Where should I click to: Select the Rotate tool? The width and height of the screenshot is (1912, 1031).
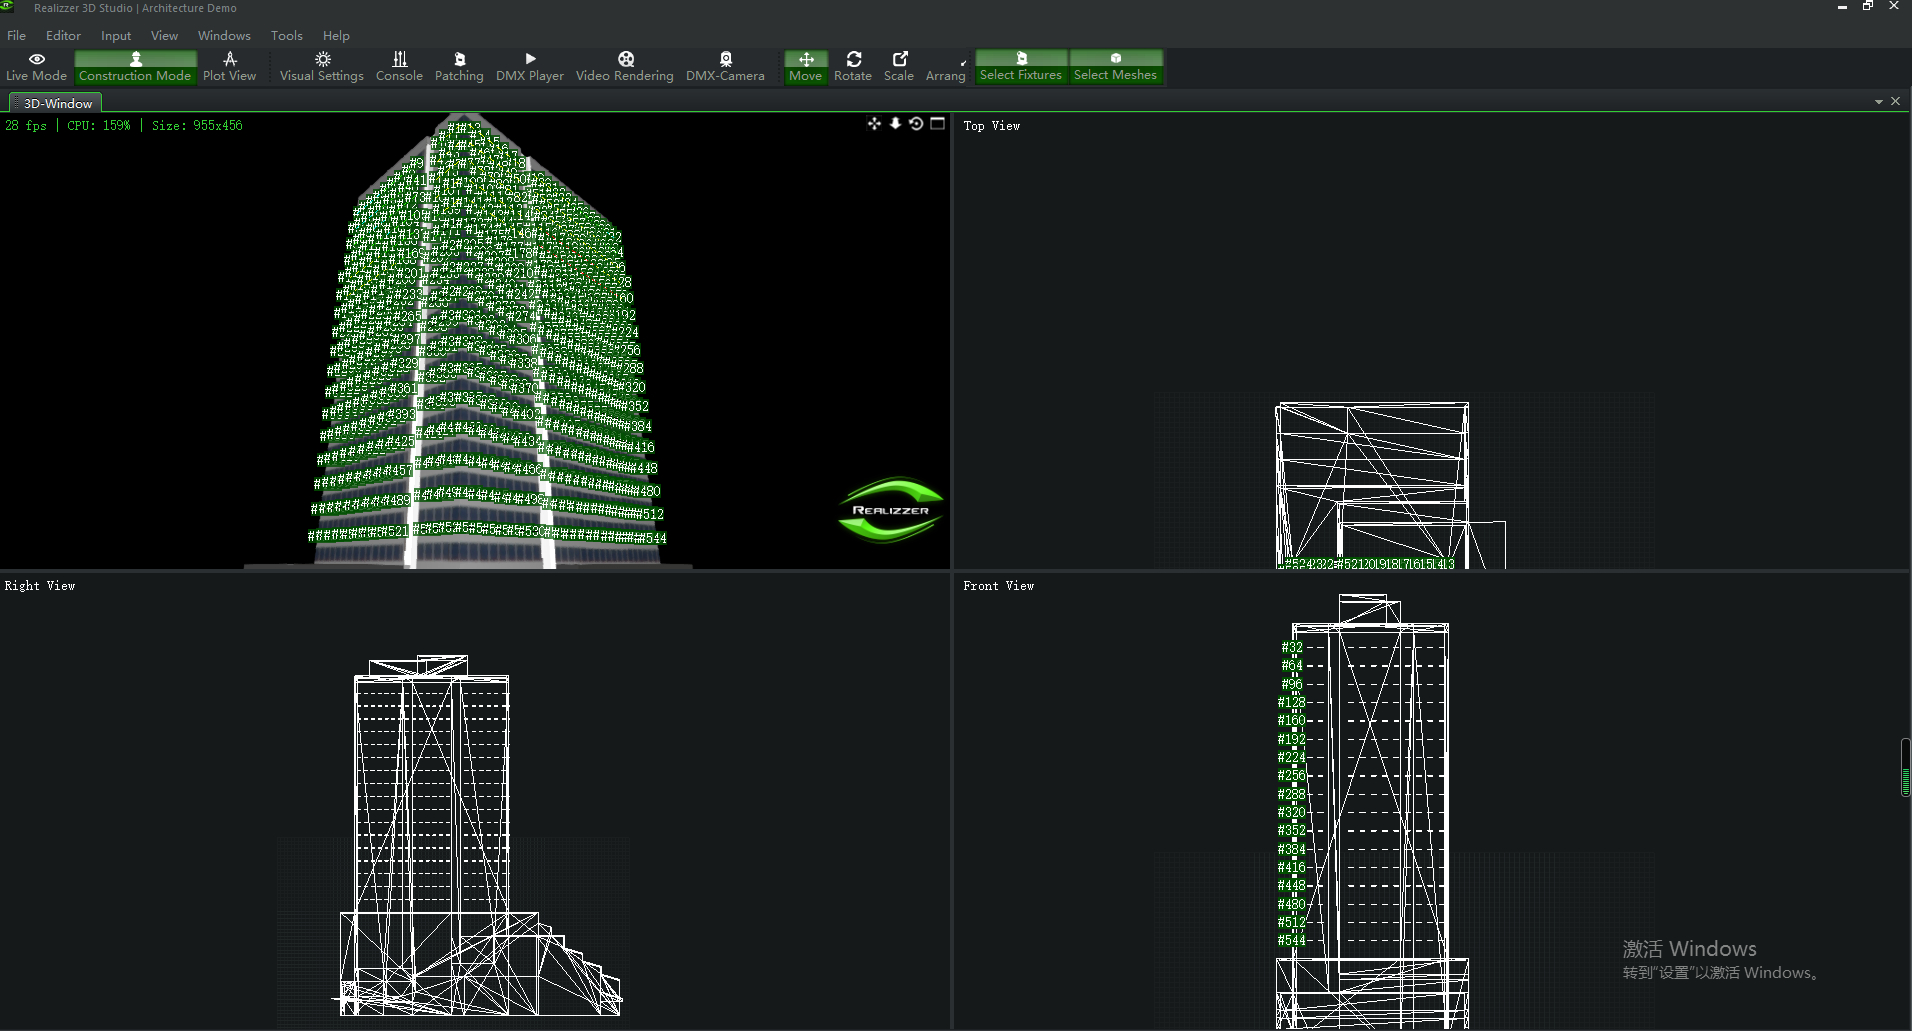click(852, 67)
